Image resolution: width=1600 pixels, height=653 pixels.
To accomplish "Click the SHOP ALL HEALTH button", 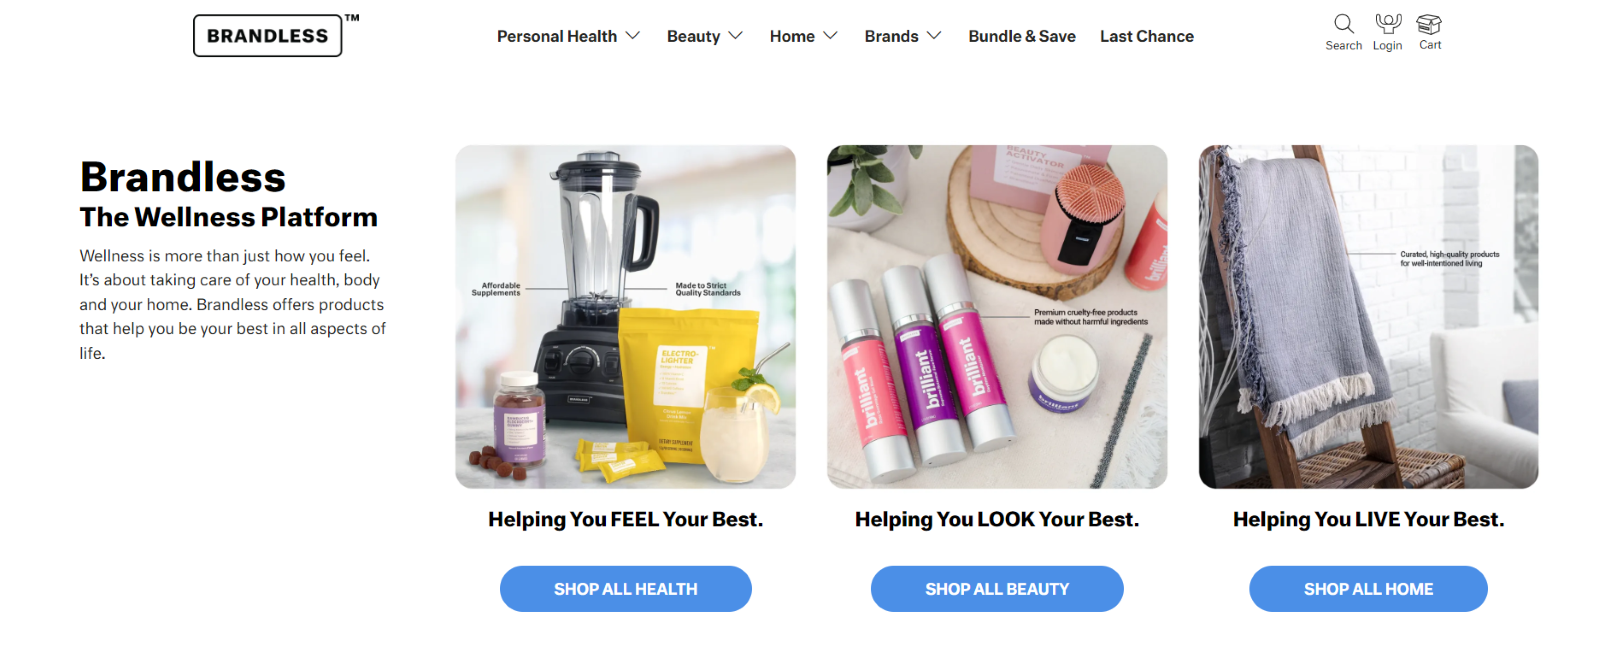I will 626,589.
